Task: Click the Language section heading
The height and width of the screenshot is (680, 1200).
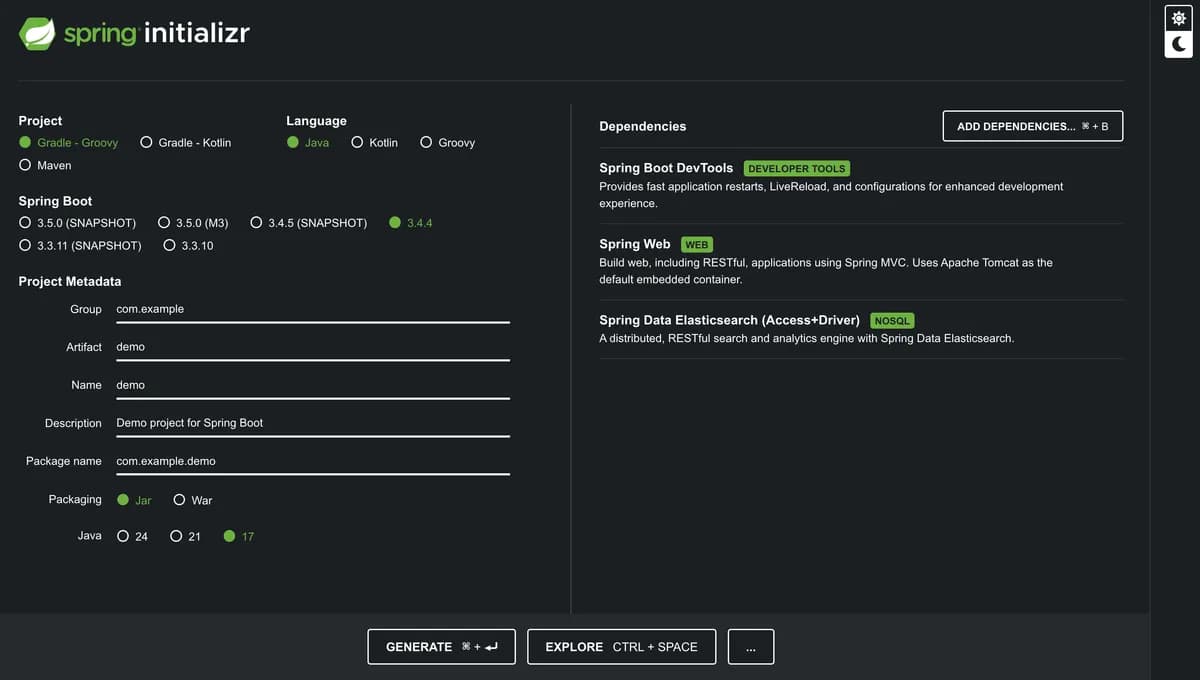Action: [x=316, y=121]
